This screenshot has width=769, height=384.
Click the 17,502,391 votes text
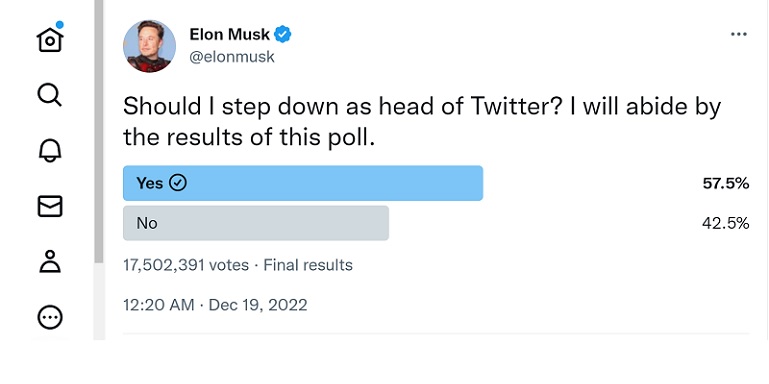(x=186, y=265)
